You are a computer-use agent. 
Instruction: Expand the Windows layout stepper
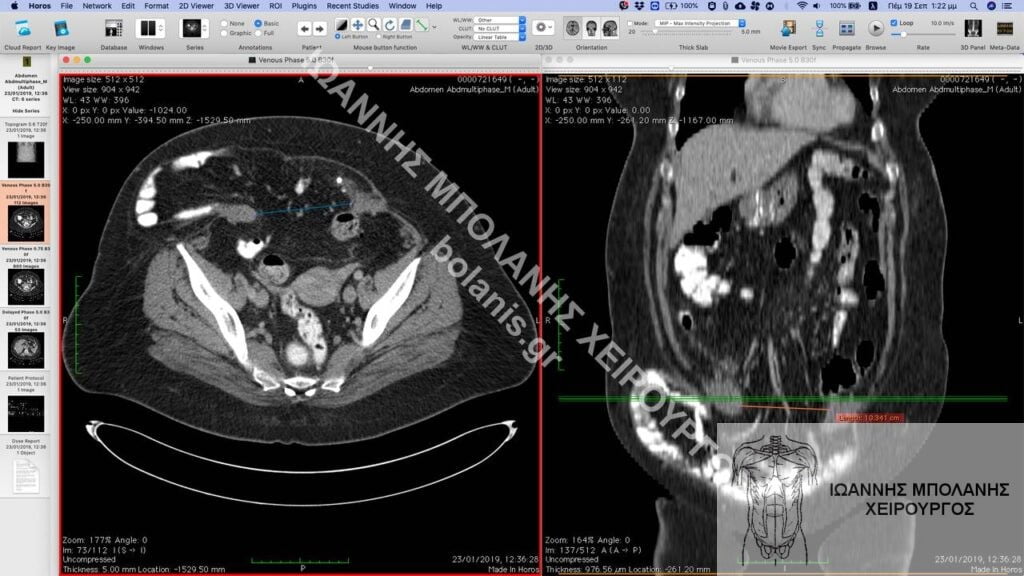pos(161,28)
